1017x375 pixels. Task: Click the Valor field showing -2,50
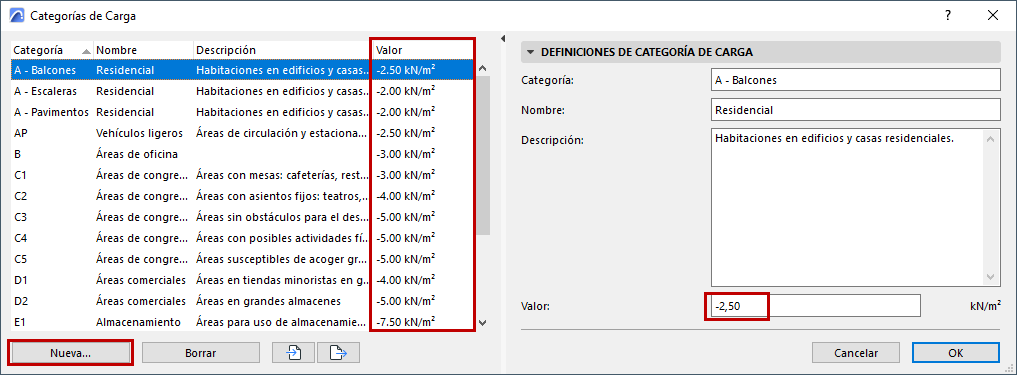point(816,306)
